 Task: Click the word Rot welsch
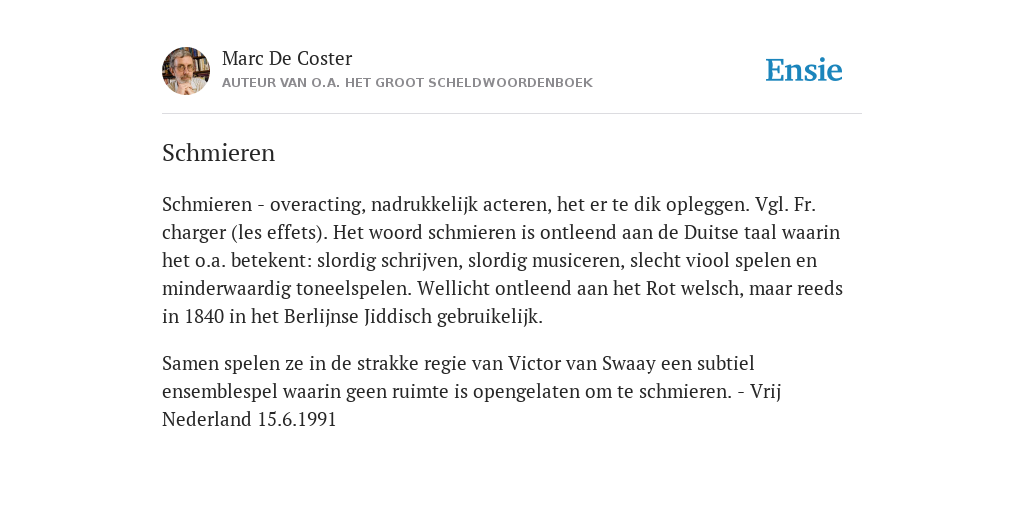694,289
